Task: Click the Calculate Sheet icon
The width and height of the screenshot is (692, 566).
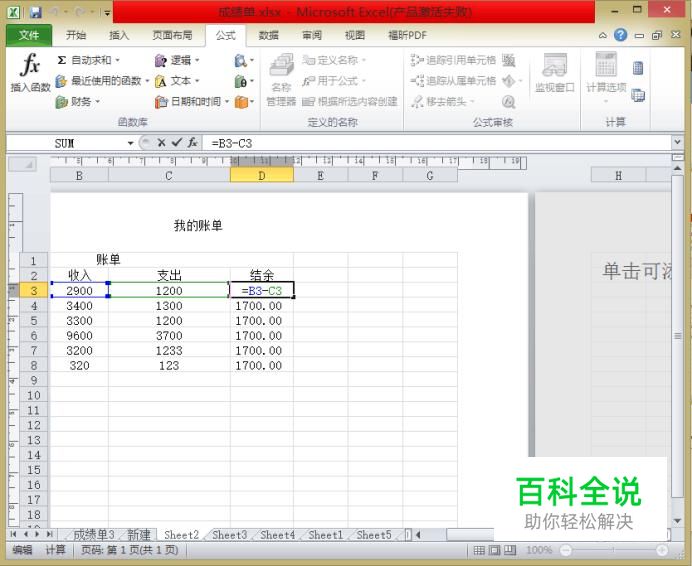Action: [x=638, y=95]
